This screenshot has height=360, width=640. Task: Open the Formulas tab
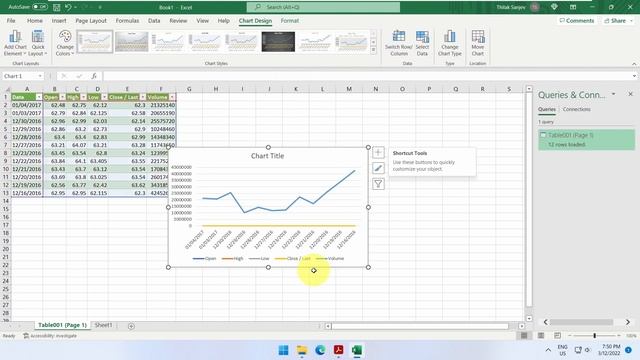127,20
